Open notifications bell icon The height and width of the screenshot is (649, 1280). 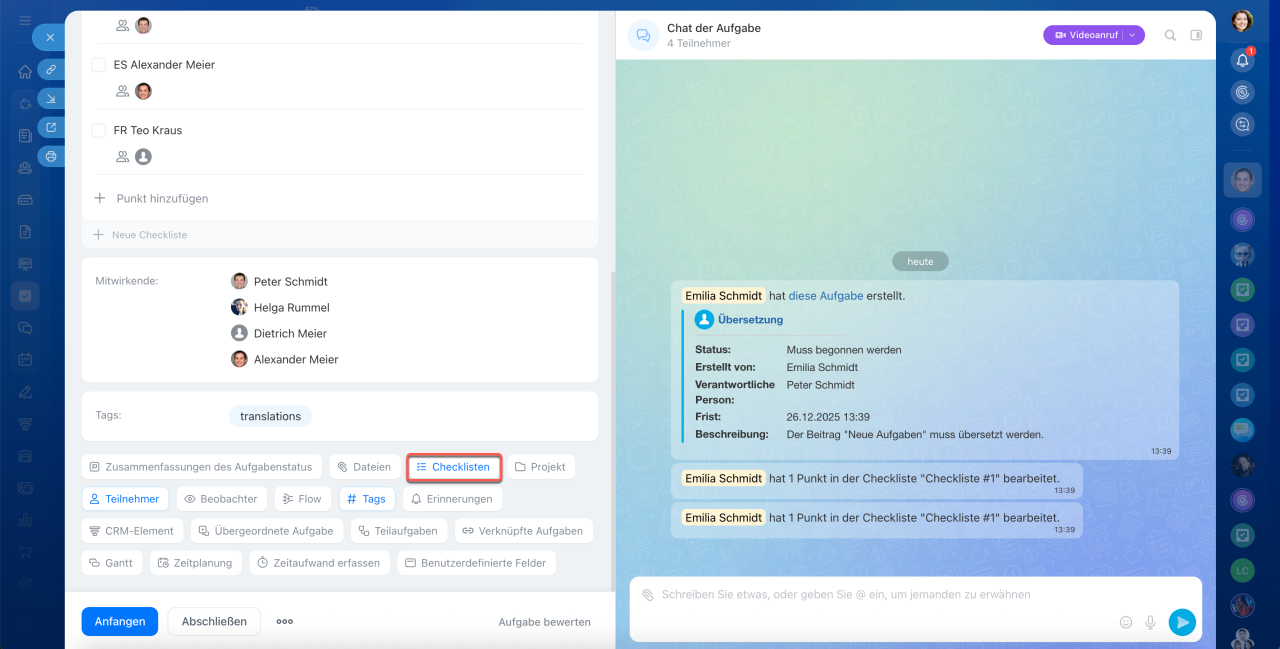point(1242,60)
